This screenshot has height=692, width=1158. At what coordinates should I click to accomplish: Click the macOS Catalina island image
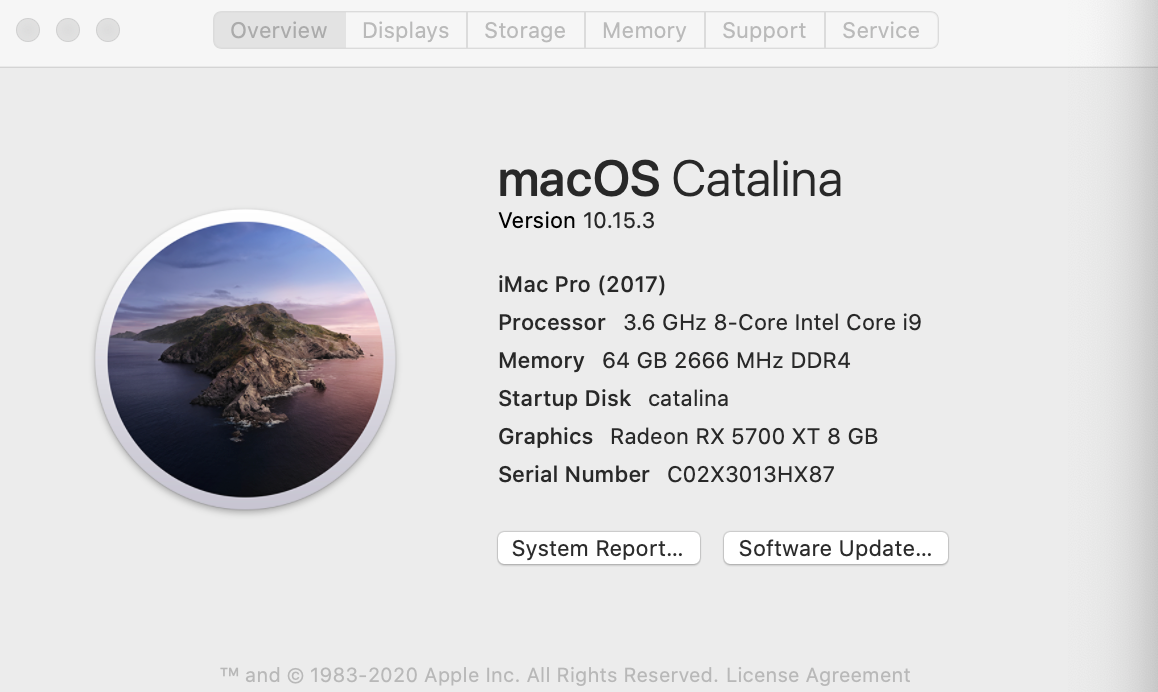click(x=245, y=360)
